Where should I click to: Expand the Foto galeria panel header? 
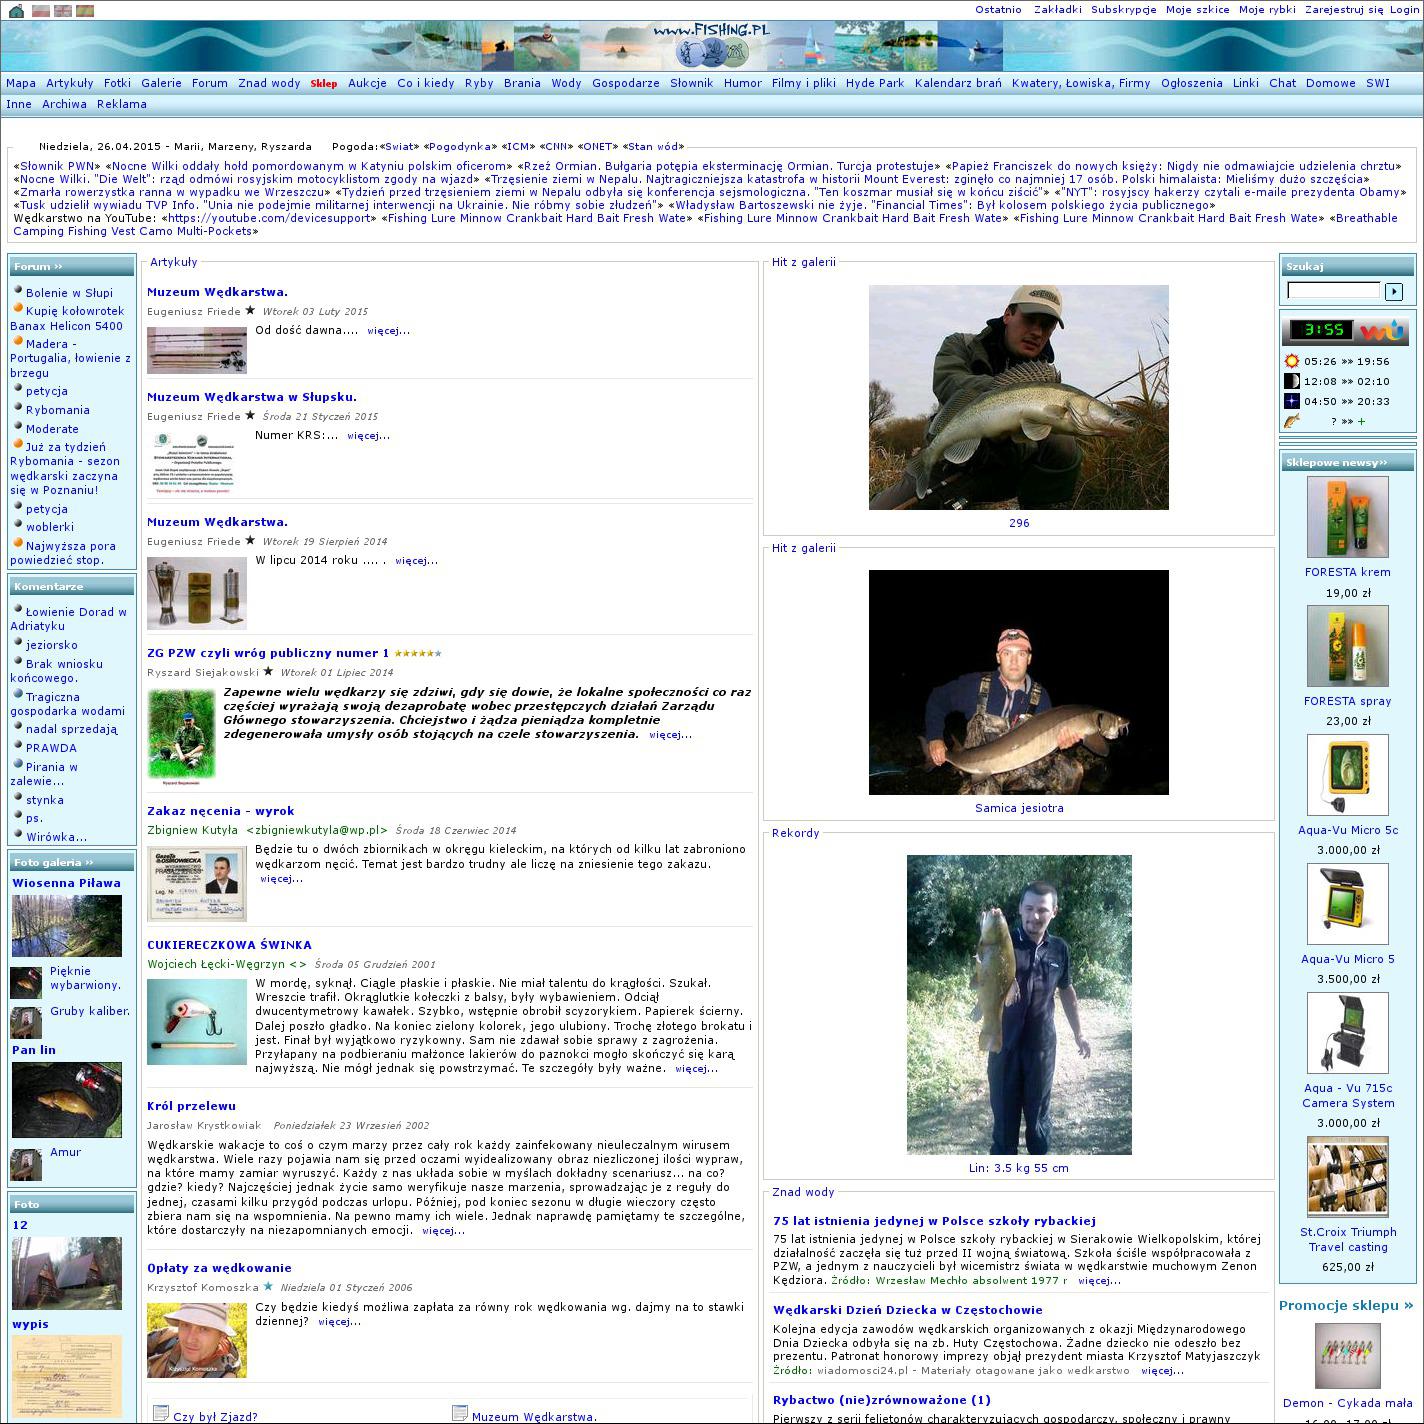coord(53,862)
